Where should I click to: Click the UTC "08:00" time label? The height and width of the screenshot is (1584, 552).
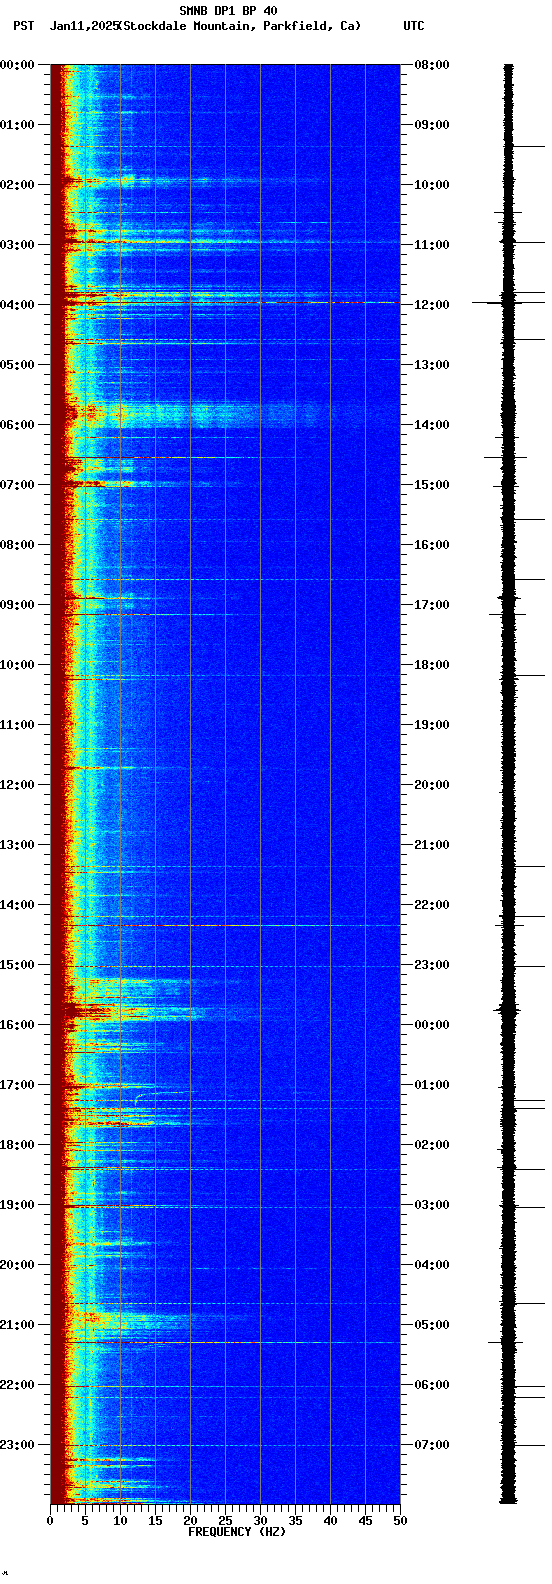pyautogui.click(x=432, y=65)
